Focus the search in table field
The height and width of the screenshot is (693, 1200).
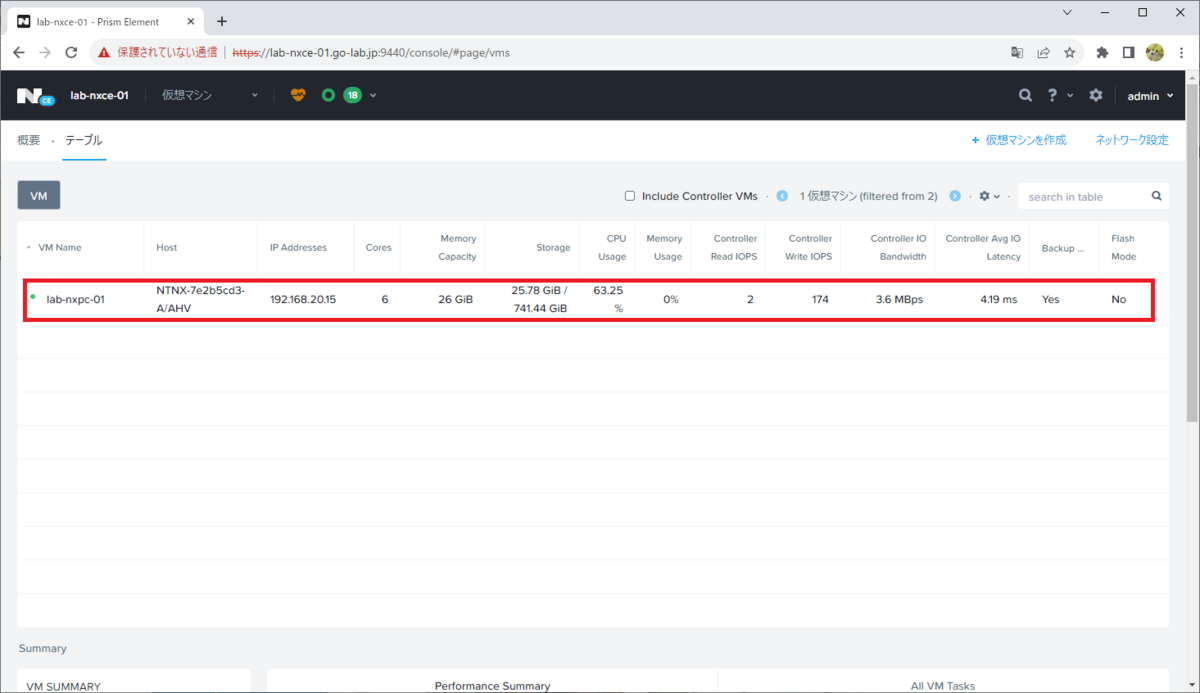1085,196
